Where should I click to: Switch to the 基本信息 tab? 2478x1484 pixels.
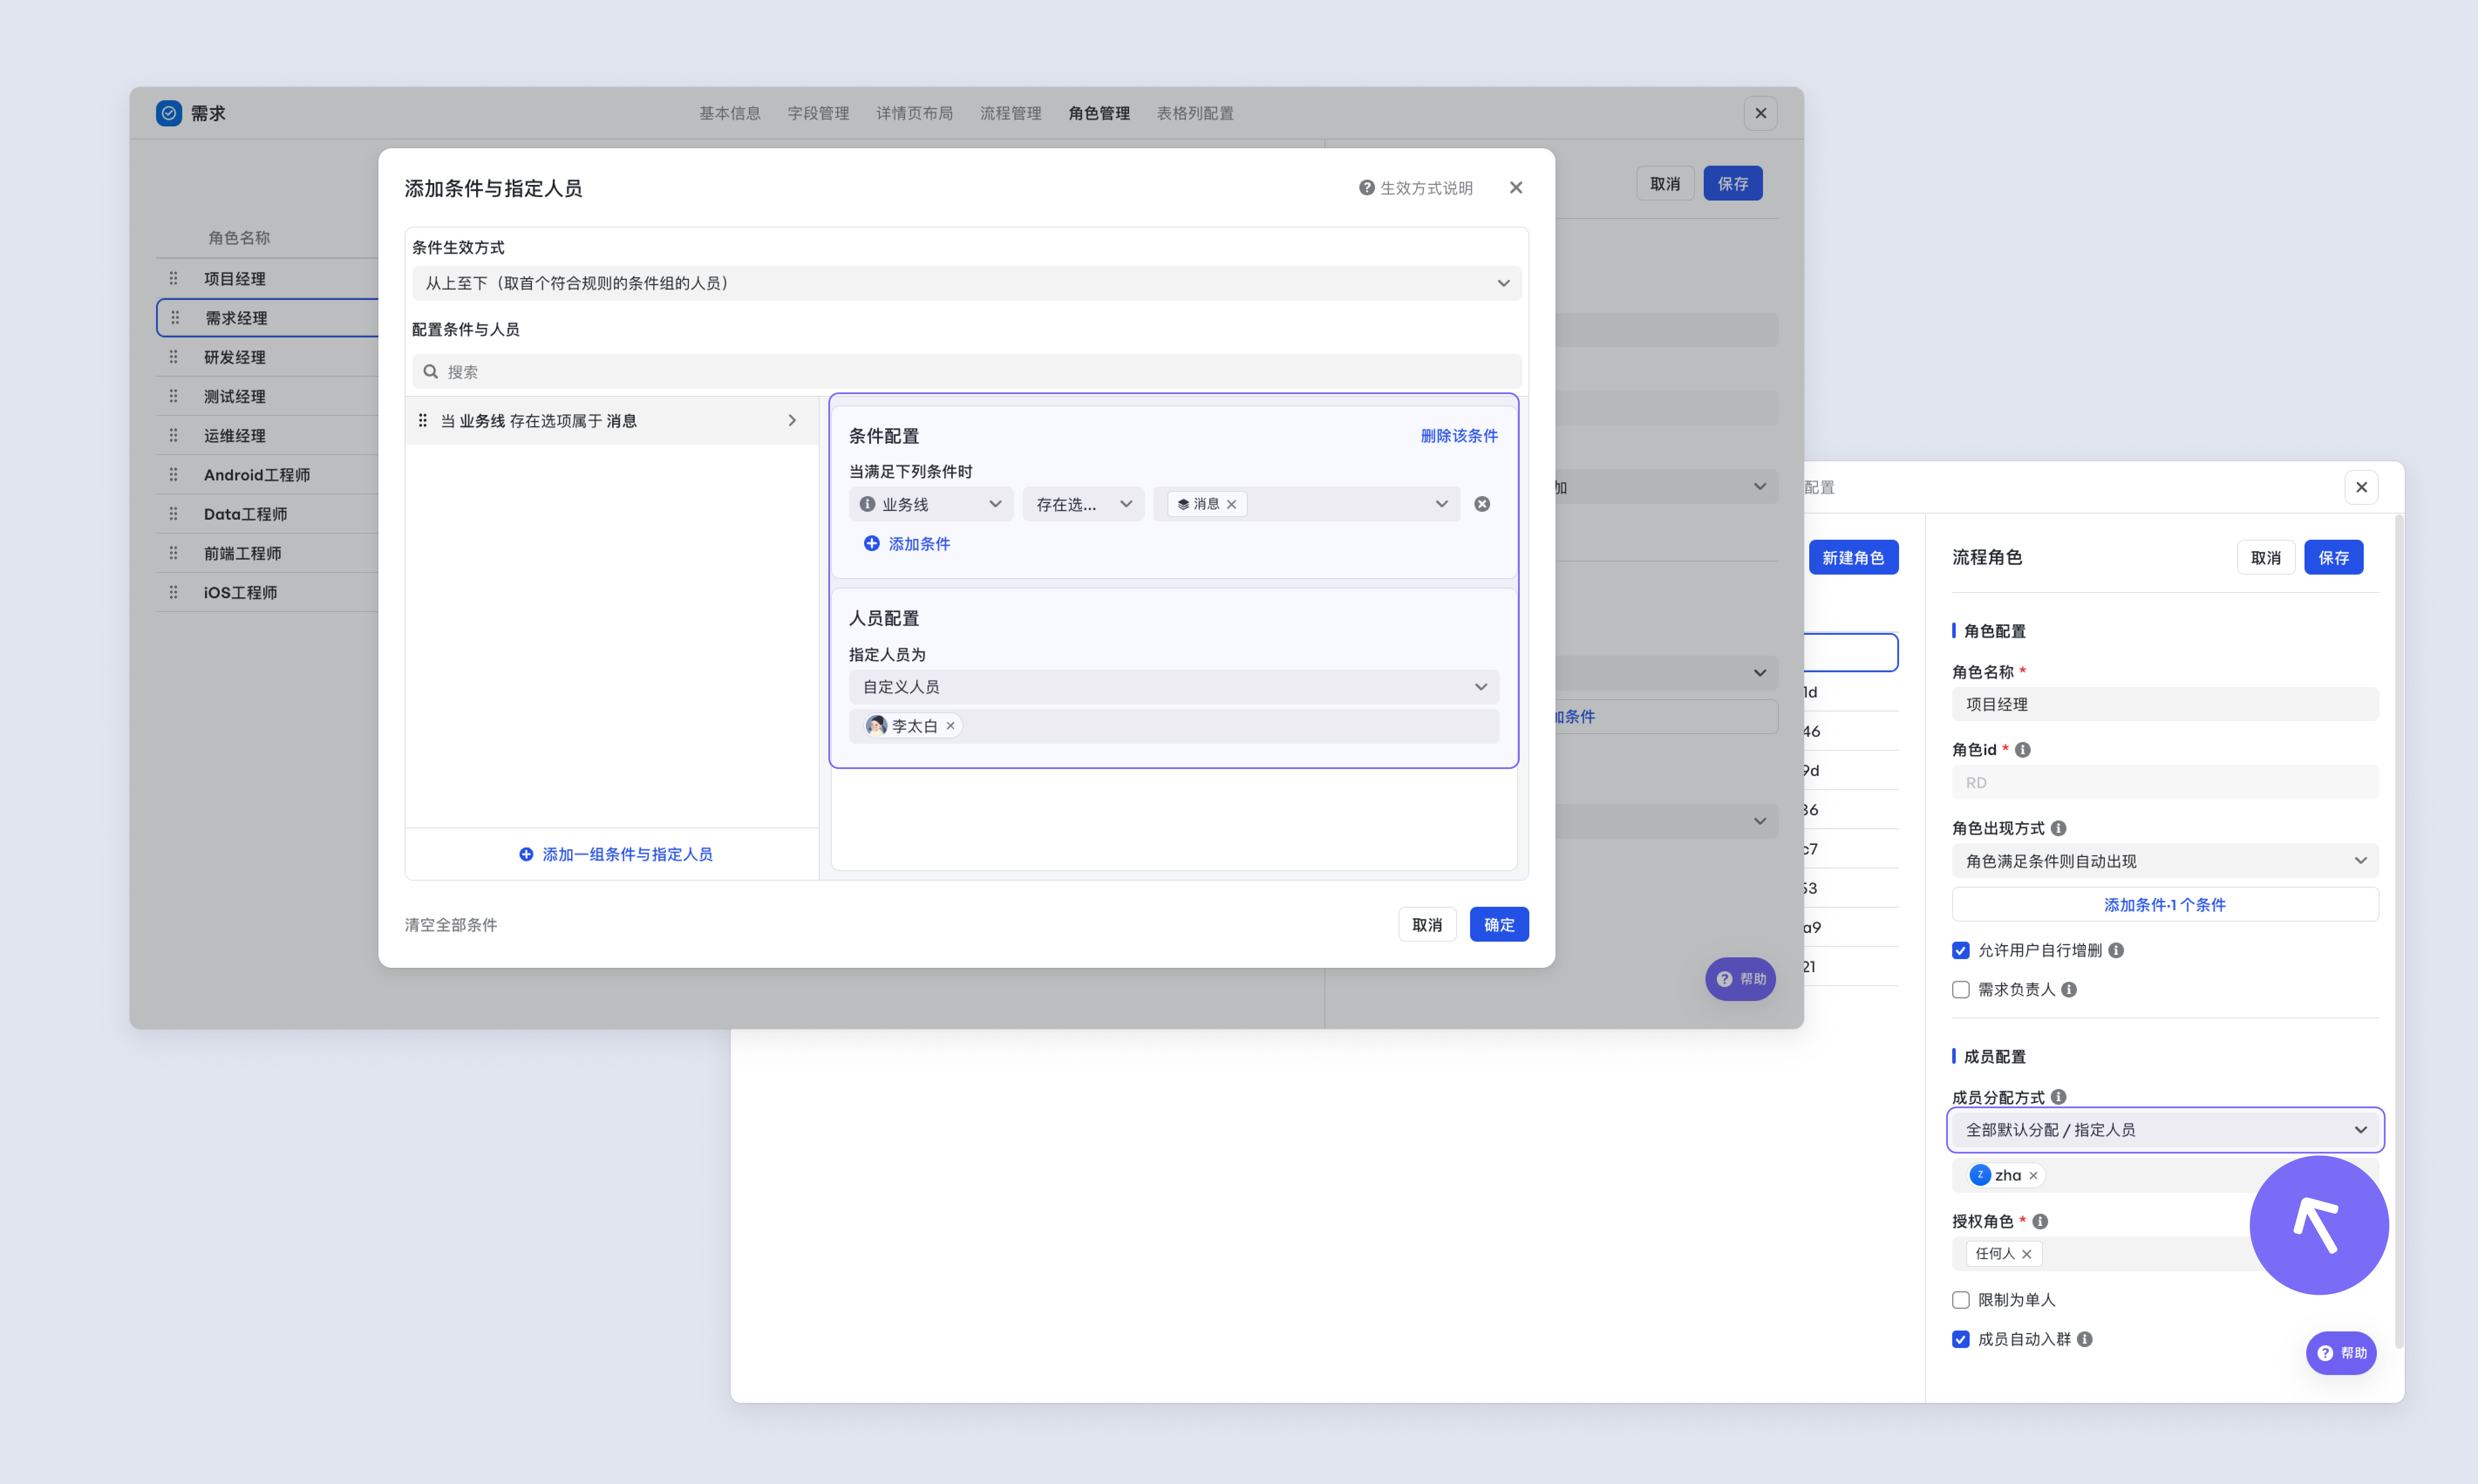tap(730, 113)
